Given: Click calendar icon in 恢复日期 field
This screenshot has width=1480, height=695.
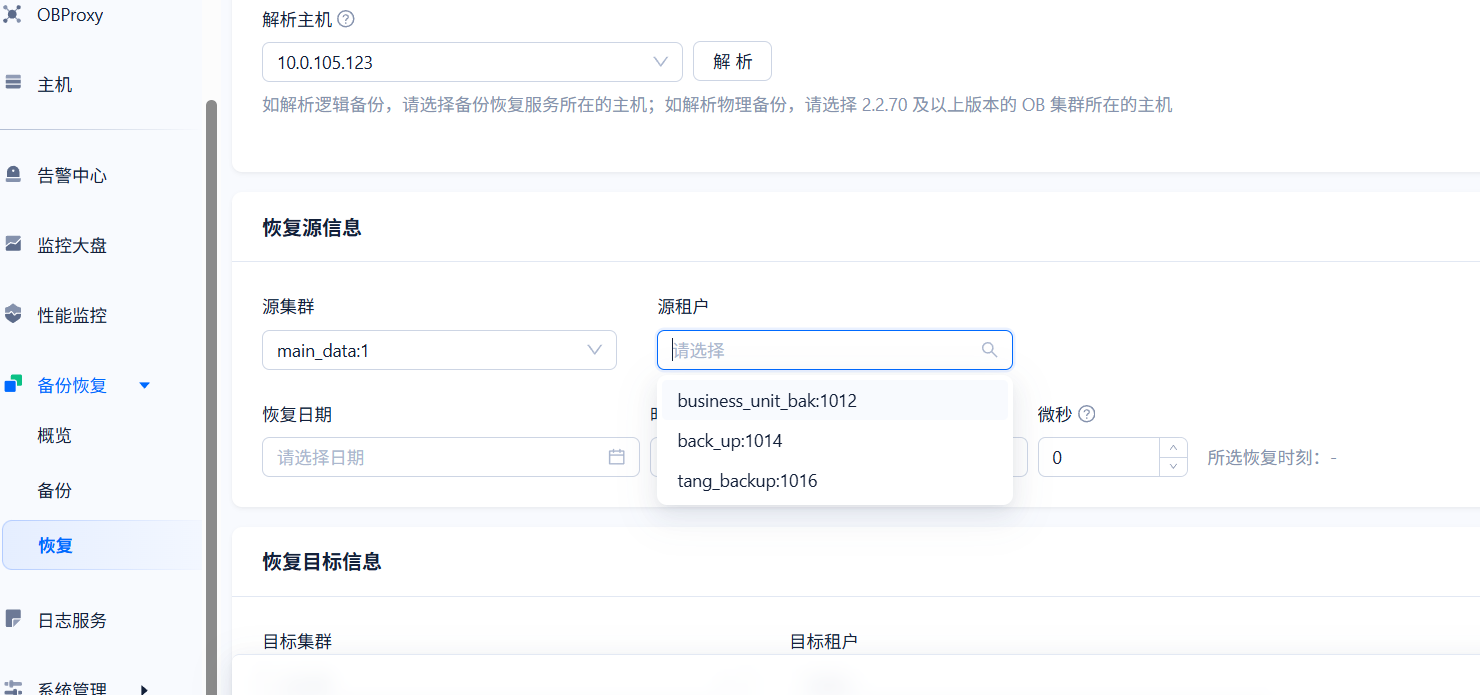Looking at the screenshot, I should (617, 457).
